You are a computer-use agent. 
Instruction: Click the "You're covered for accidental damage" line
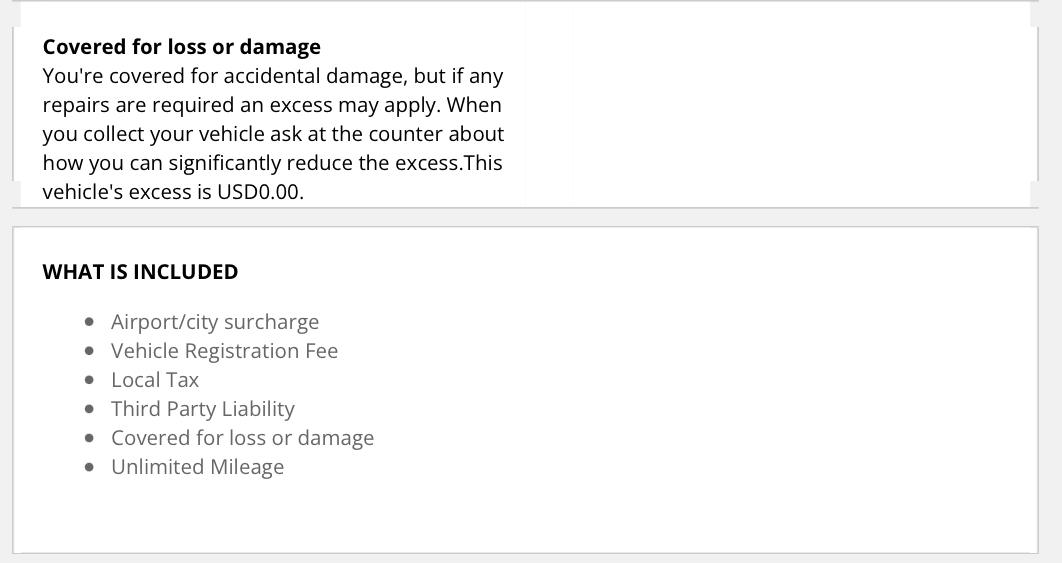point(272,76)
